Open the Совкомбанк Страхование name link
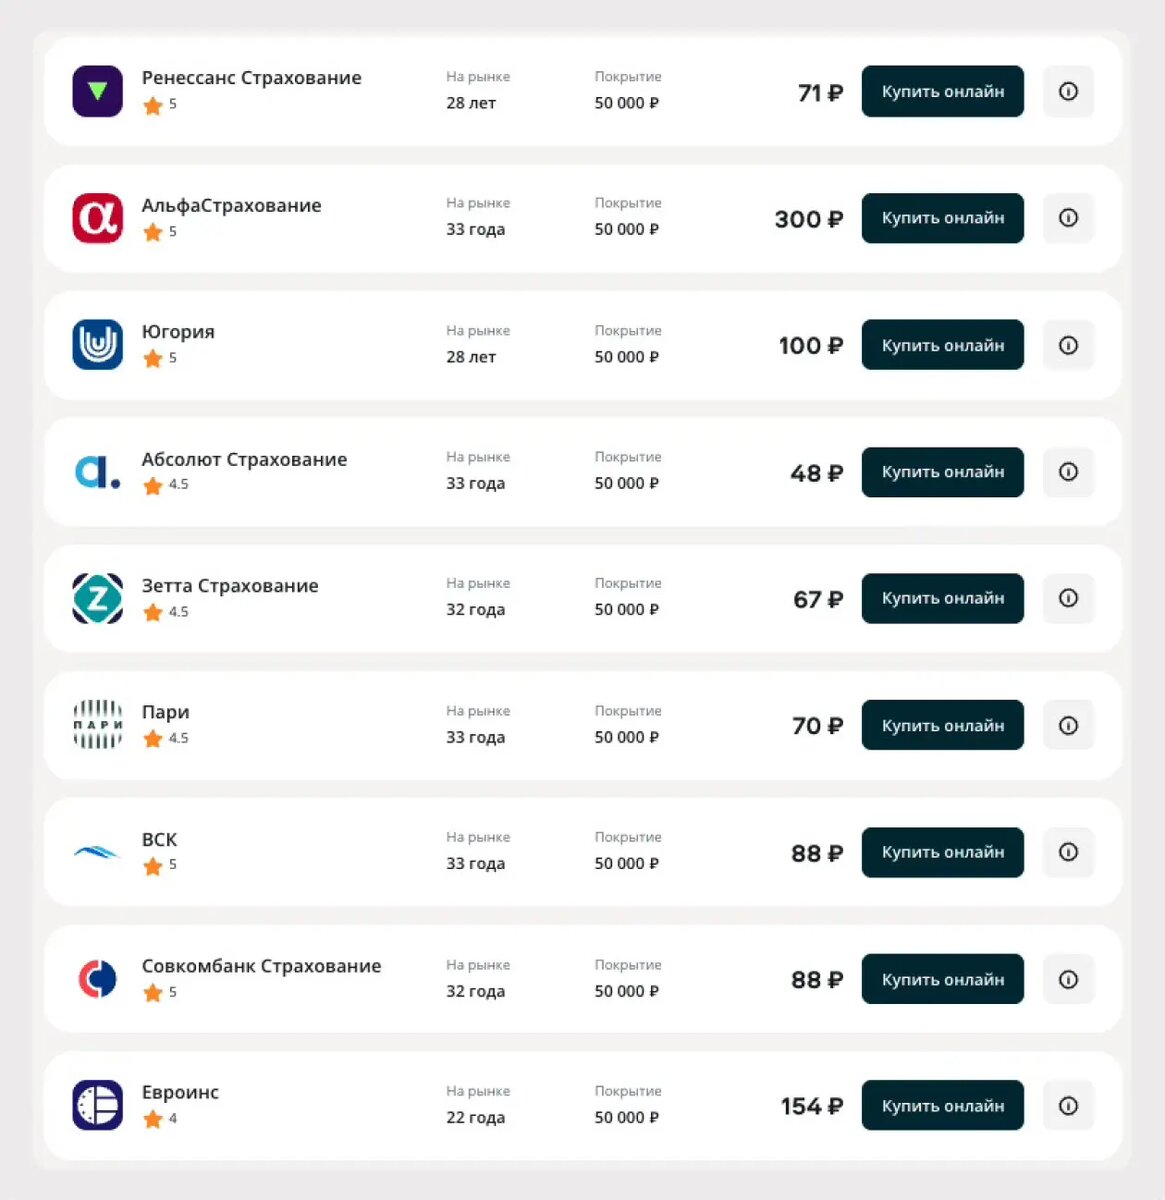This screenshot has height=1200, width=1165. click(x=261, y=966)
